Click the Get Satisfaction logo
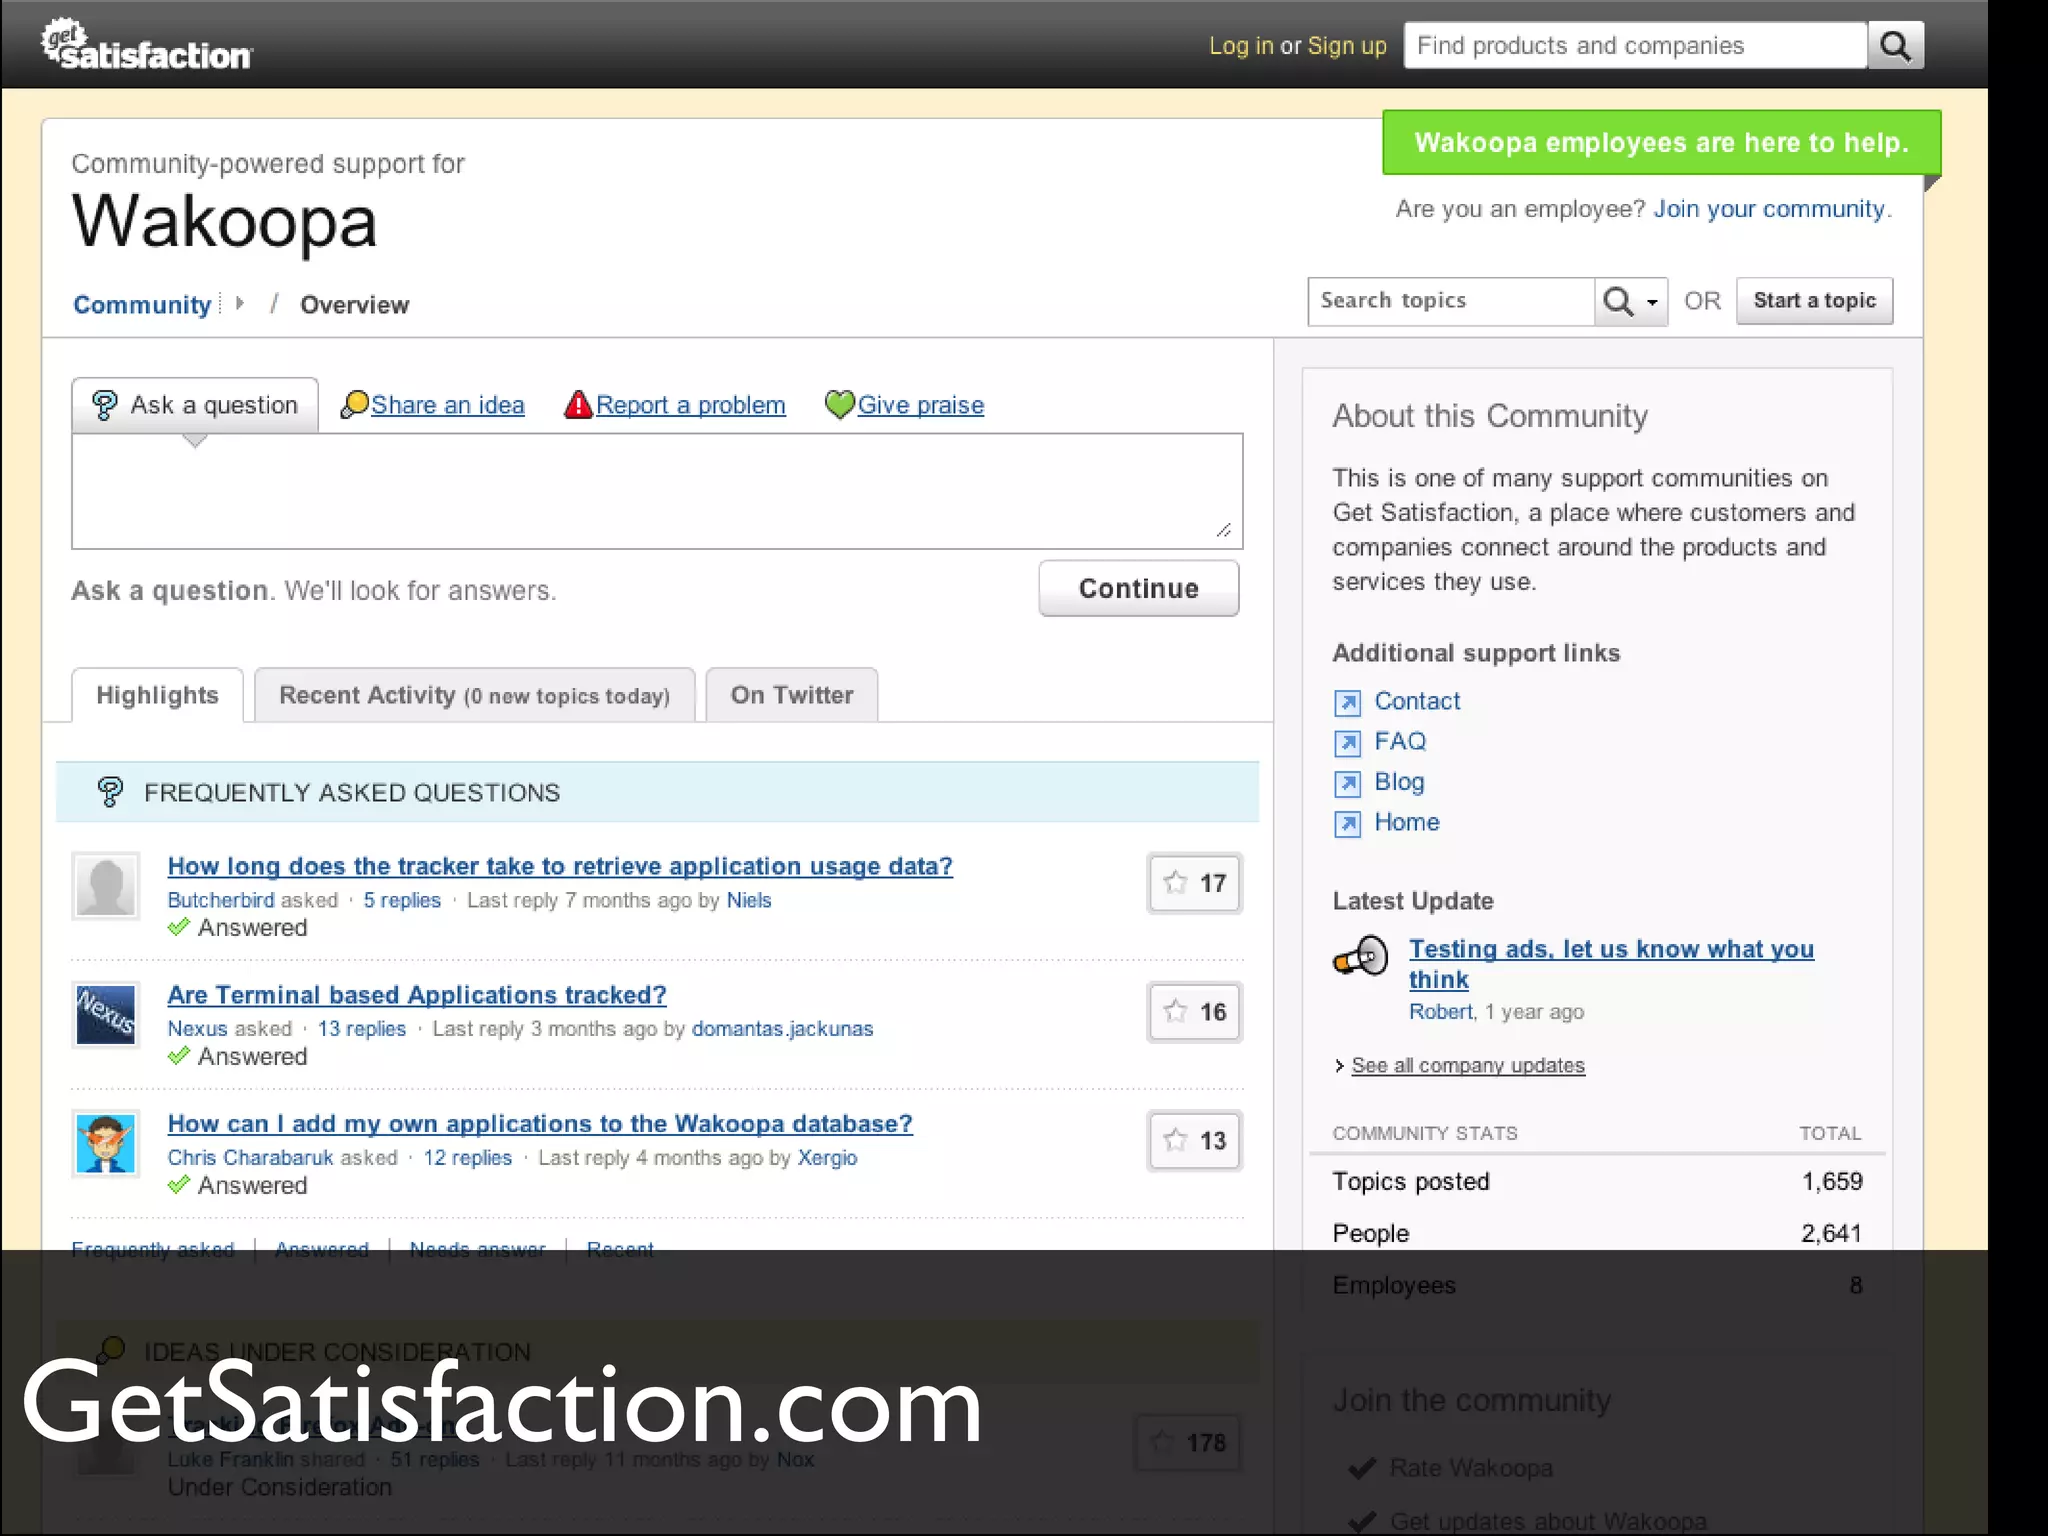This screenshot has height=1536, width=2048. pos(146,45)
